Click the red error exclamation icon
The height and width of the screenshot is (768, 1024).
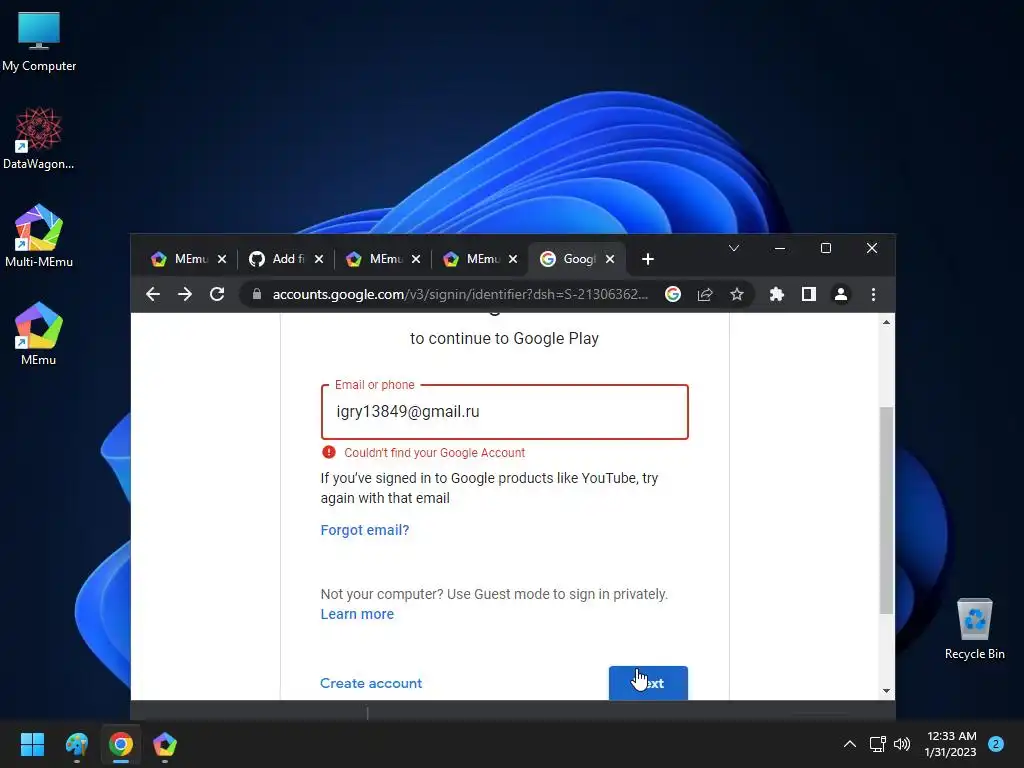coord(328,452)
